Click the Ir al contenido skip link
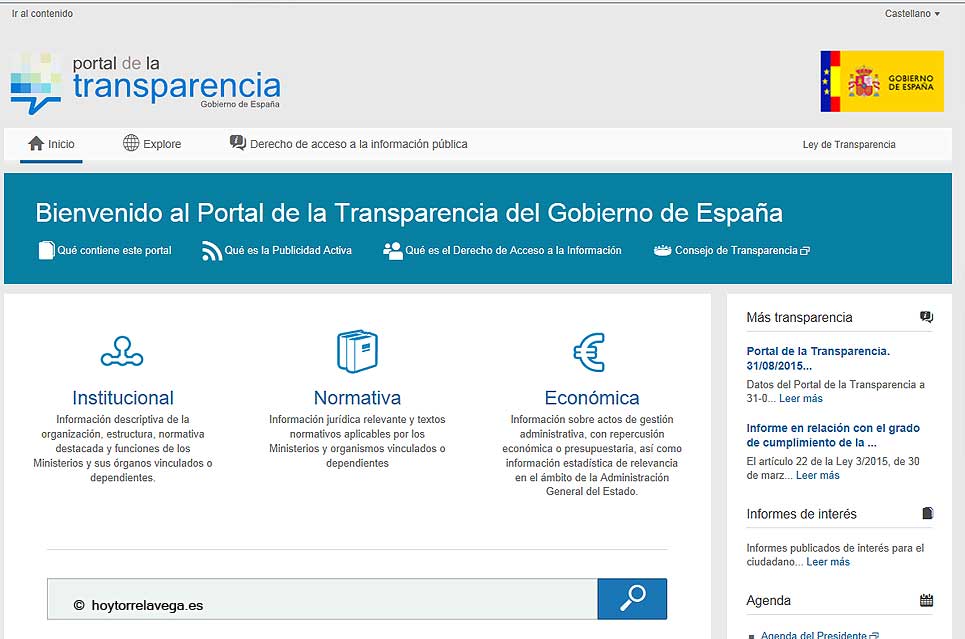This screenshot has height=639, width=965. tap(42, 13)
